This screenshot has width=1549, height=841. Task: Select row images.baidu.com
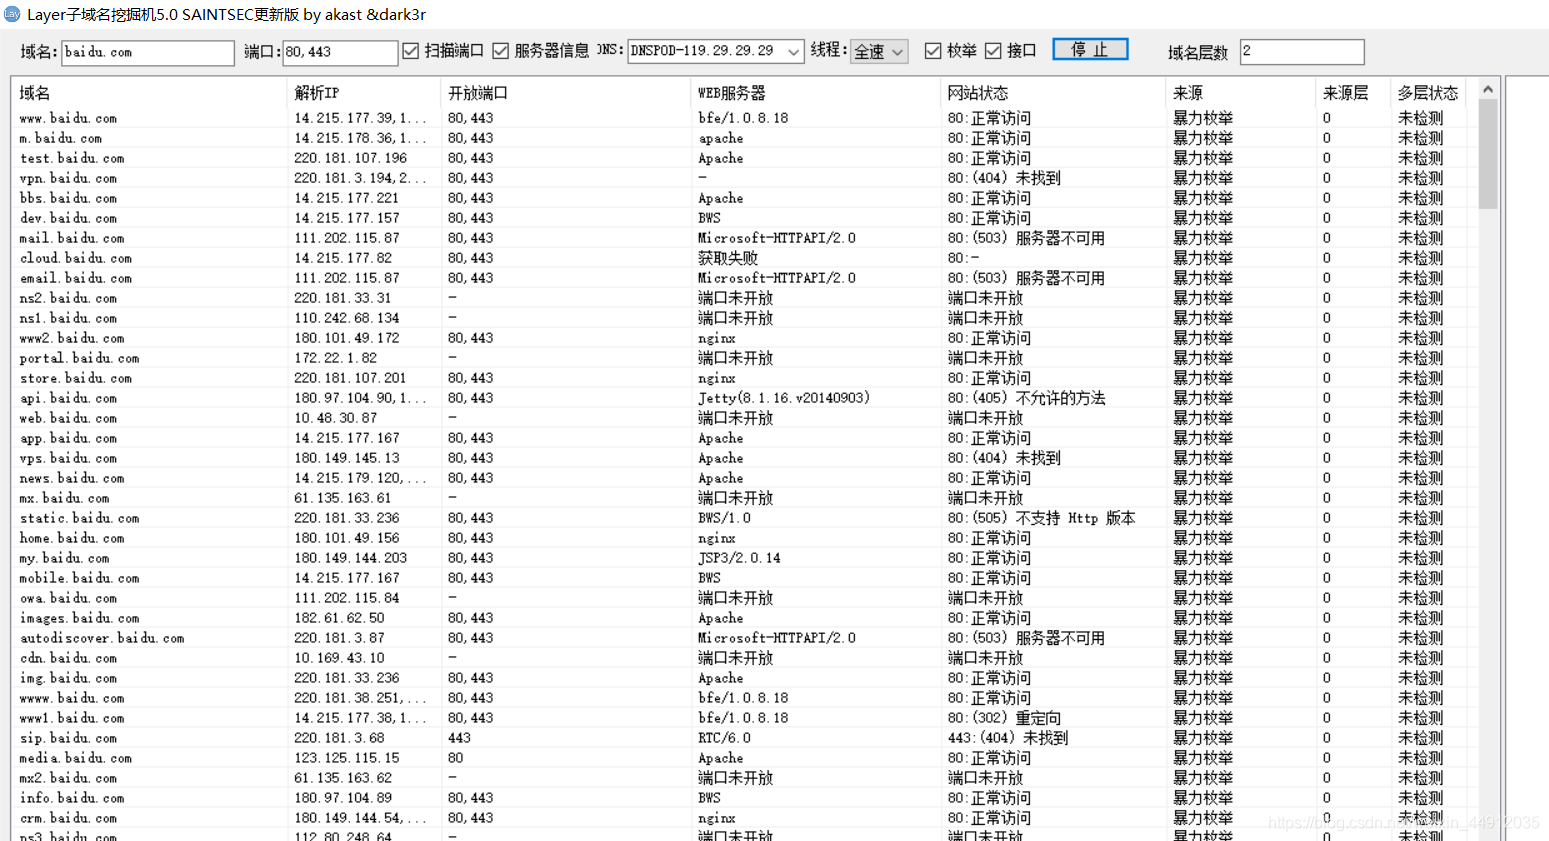(x=744, y=618)
